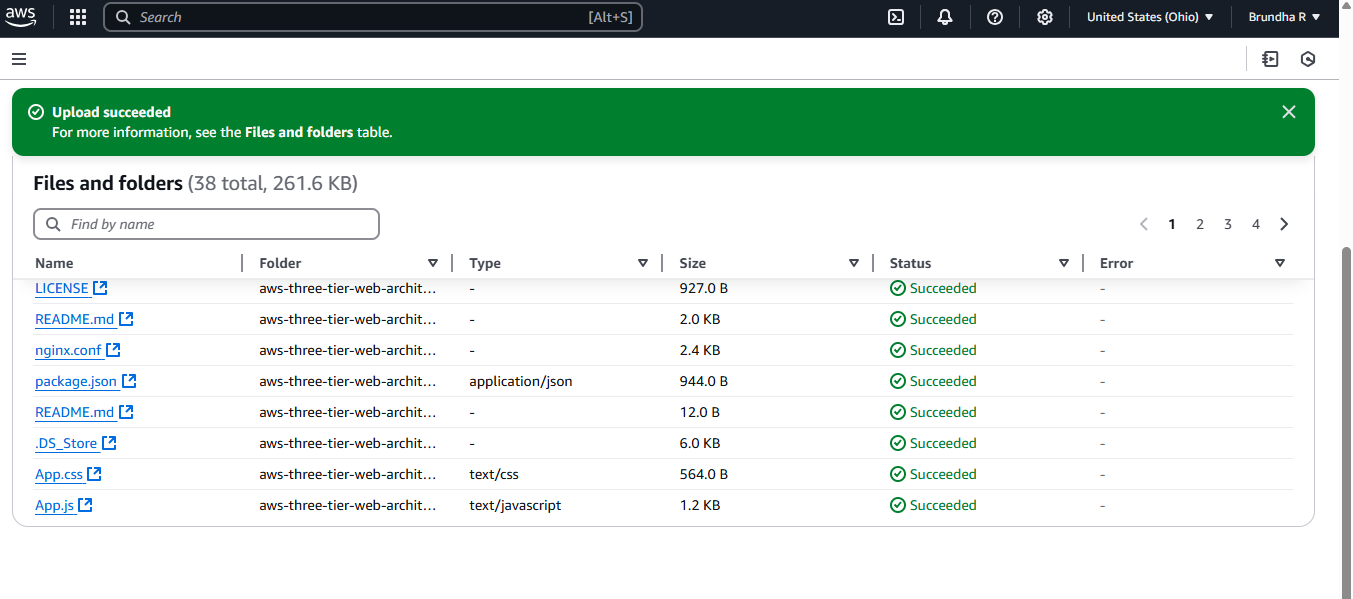Go to page 2 of the table

click(1200, 224)
